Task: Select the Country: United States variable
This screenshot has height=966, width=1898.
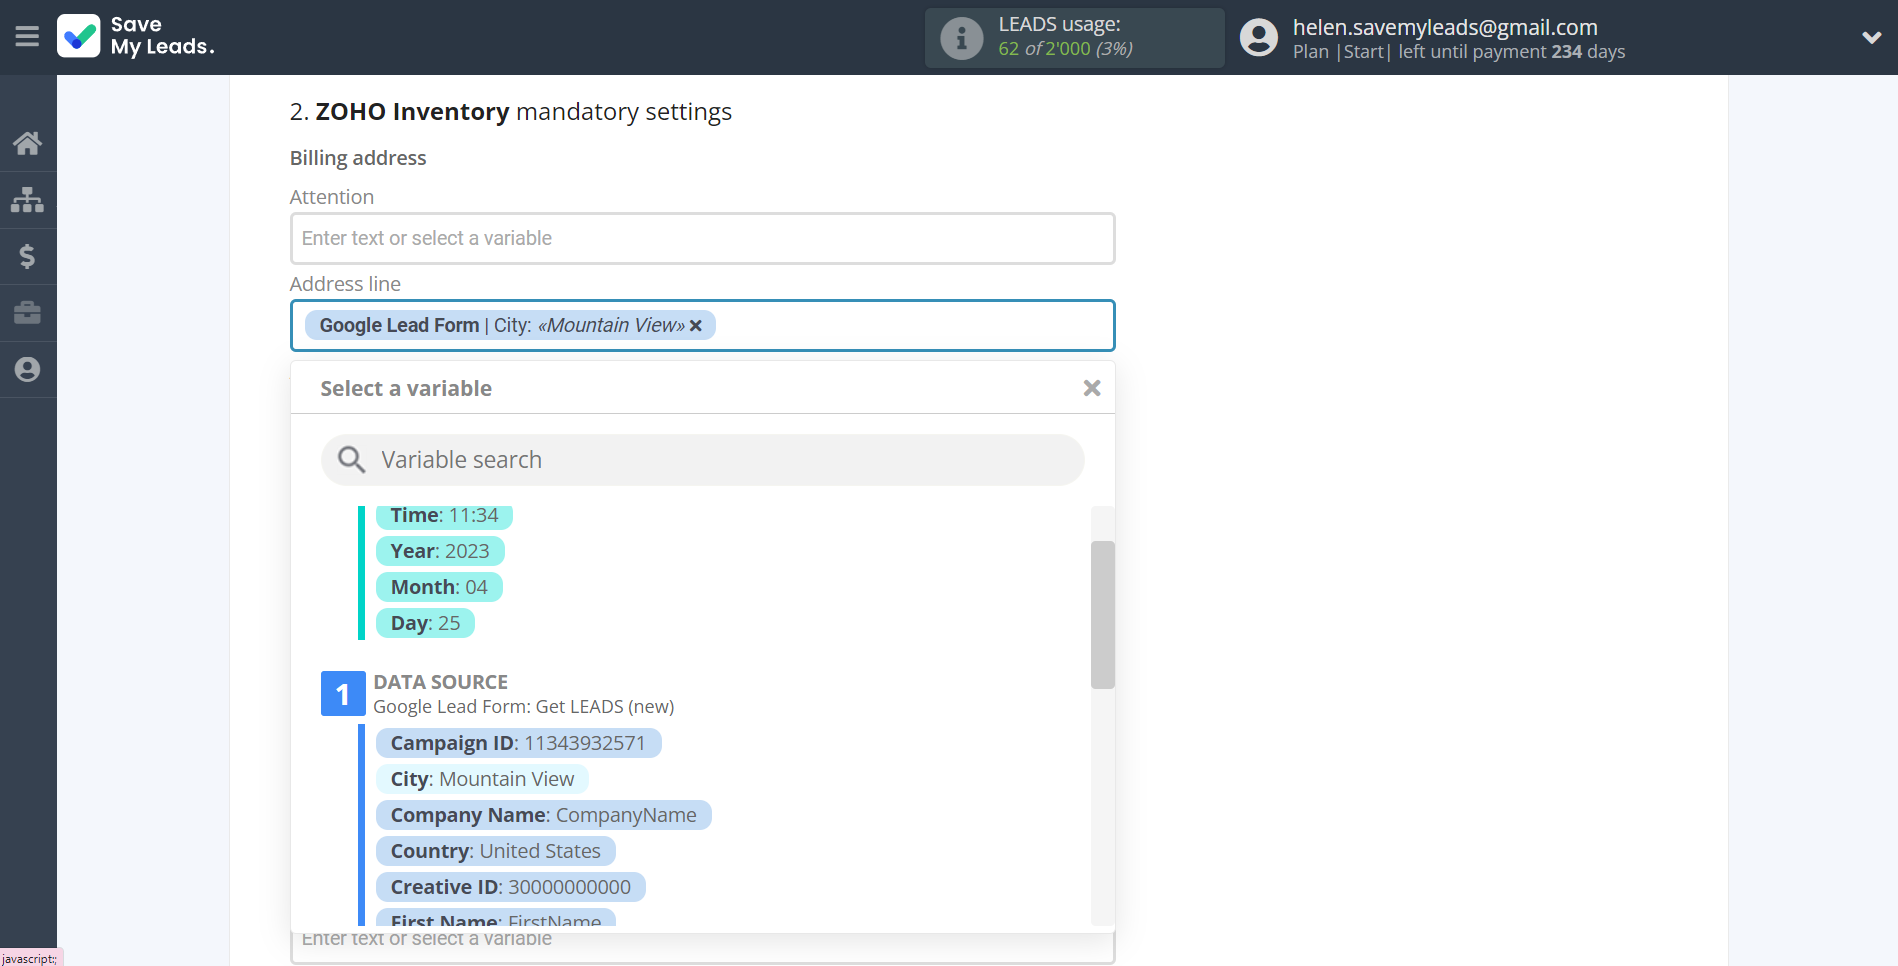Action: click(x=495, y=851)
